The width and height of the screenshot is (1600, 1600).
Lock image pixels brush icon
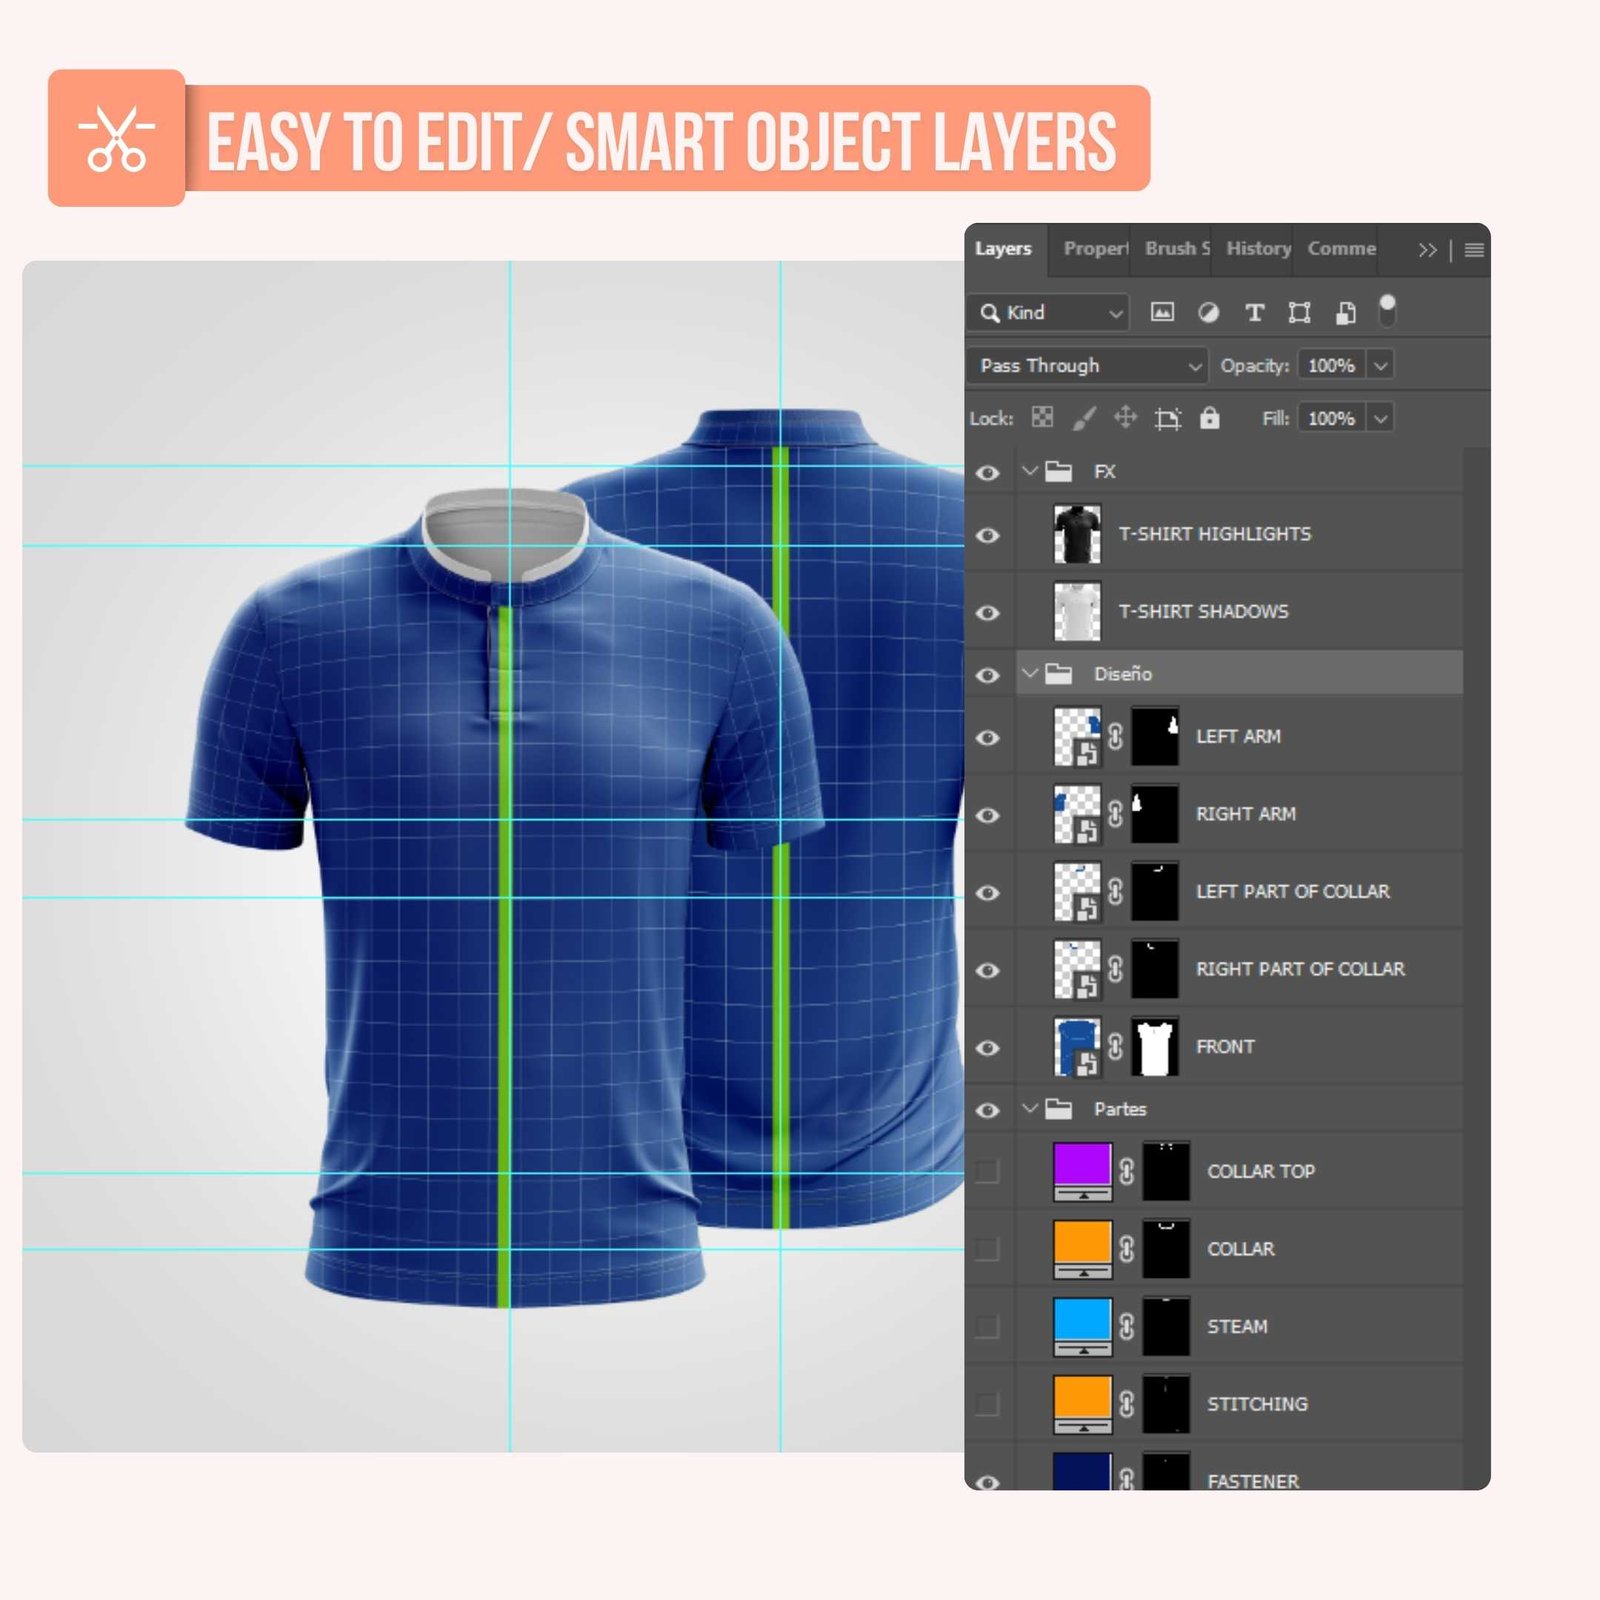pos(1084,418)
